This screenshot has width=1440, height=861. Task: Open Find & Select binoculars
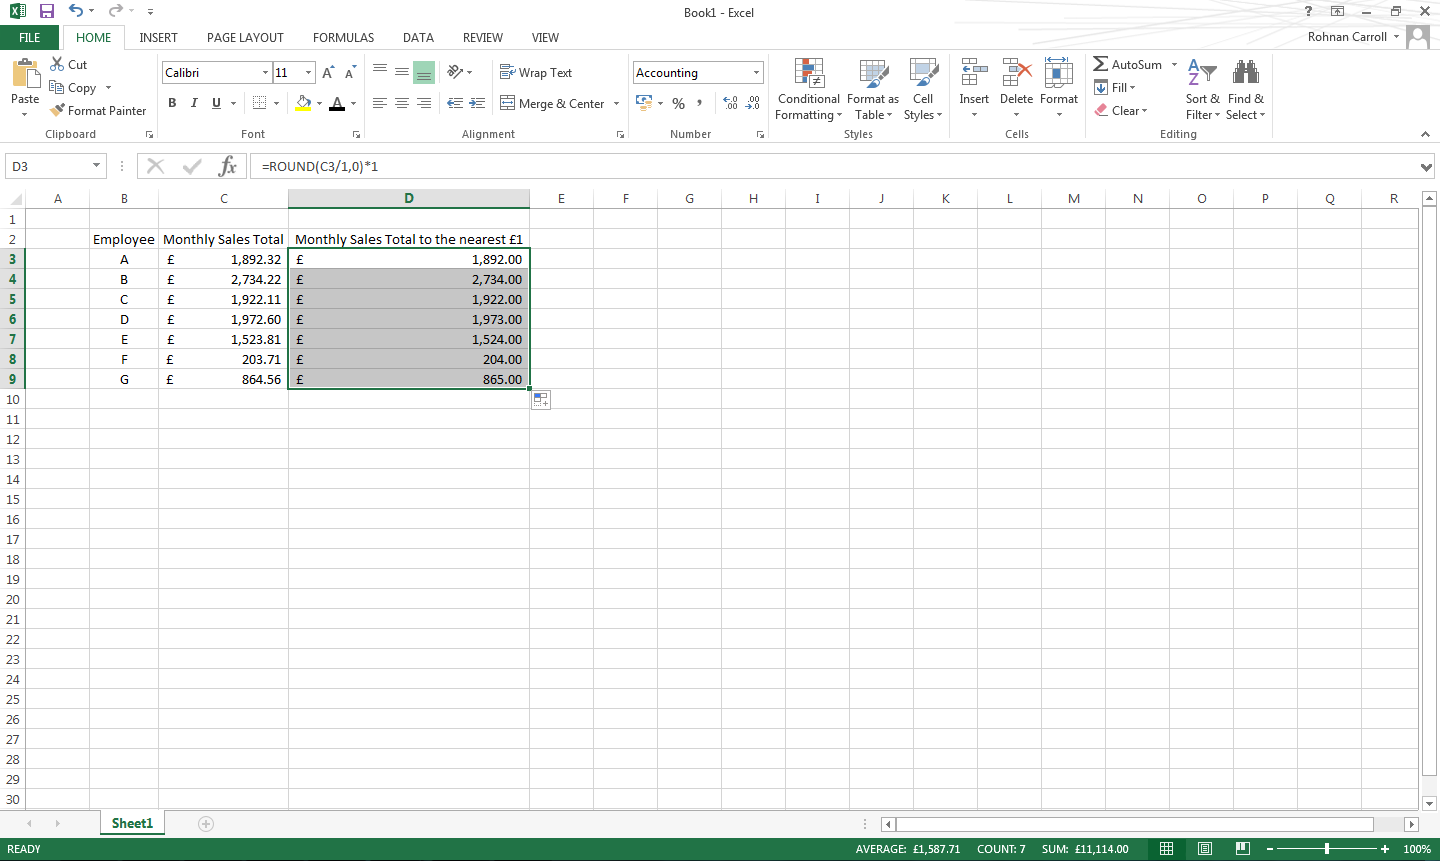(x=1246, y=90)
